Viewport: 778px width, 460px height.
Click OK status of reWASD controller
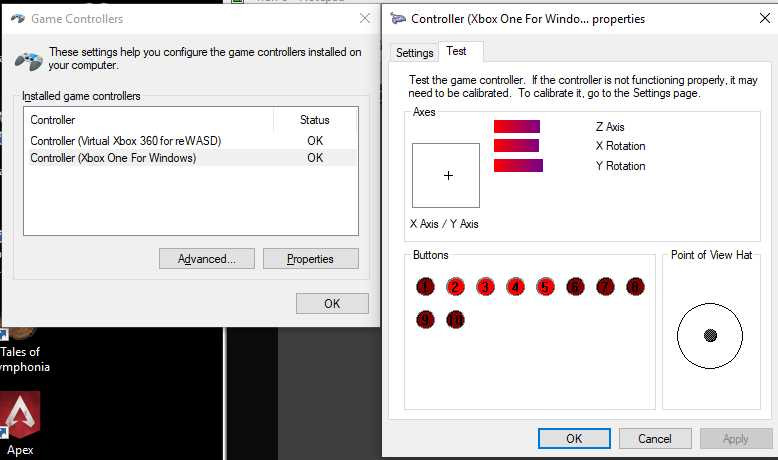click(315, 141)
